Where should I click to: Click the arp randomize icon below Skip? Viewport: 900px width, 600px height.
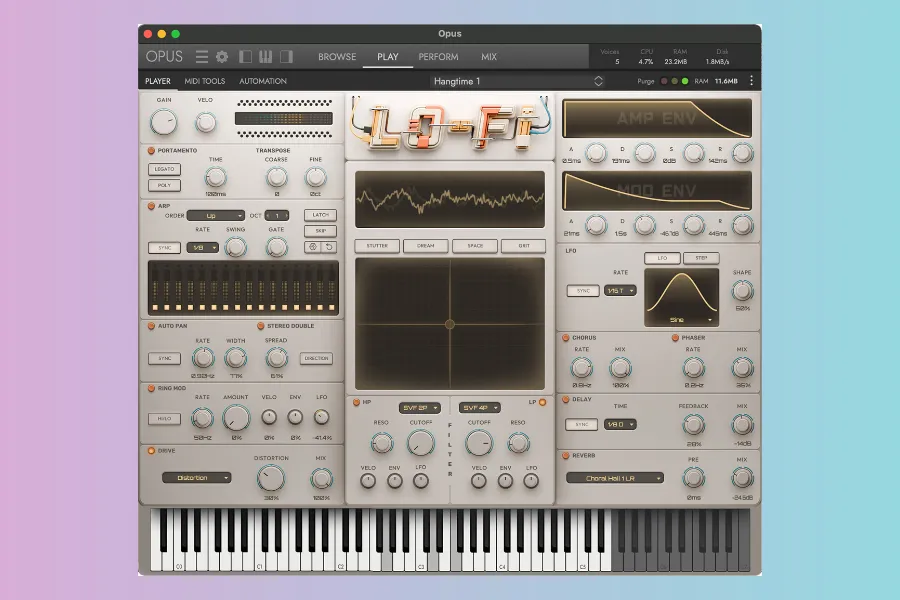coord(313,247)
